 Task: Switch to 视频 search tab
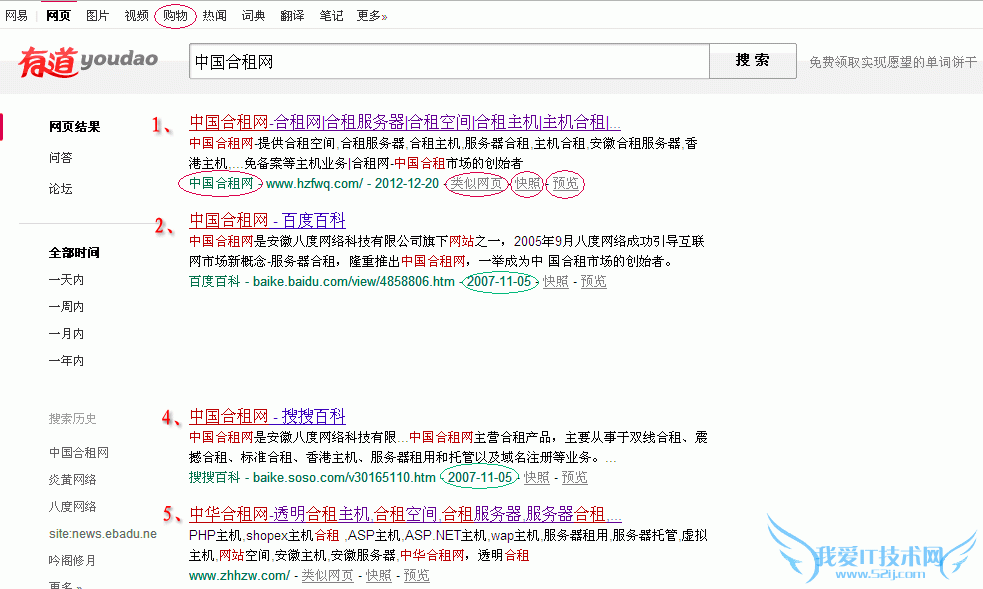click(x=136, y=16)
